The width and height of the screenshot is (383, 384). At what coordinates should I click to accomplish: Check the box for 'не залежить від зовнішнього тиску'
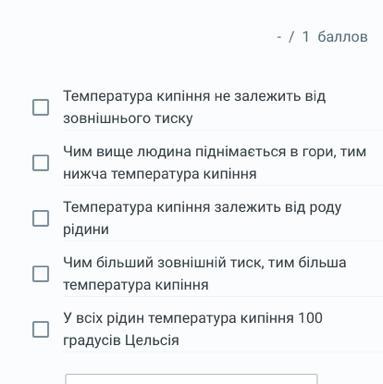[41, 107]
